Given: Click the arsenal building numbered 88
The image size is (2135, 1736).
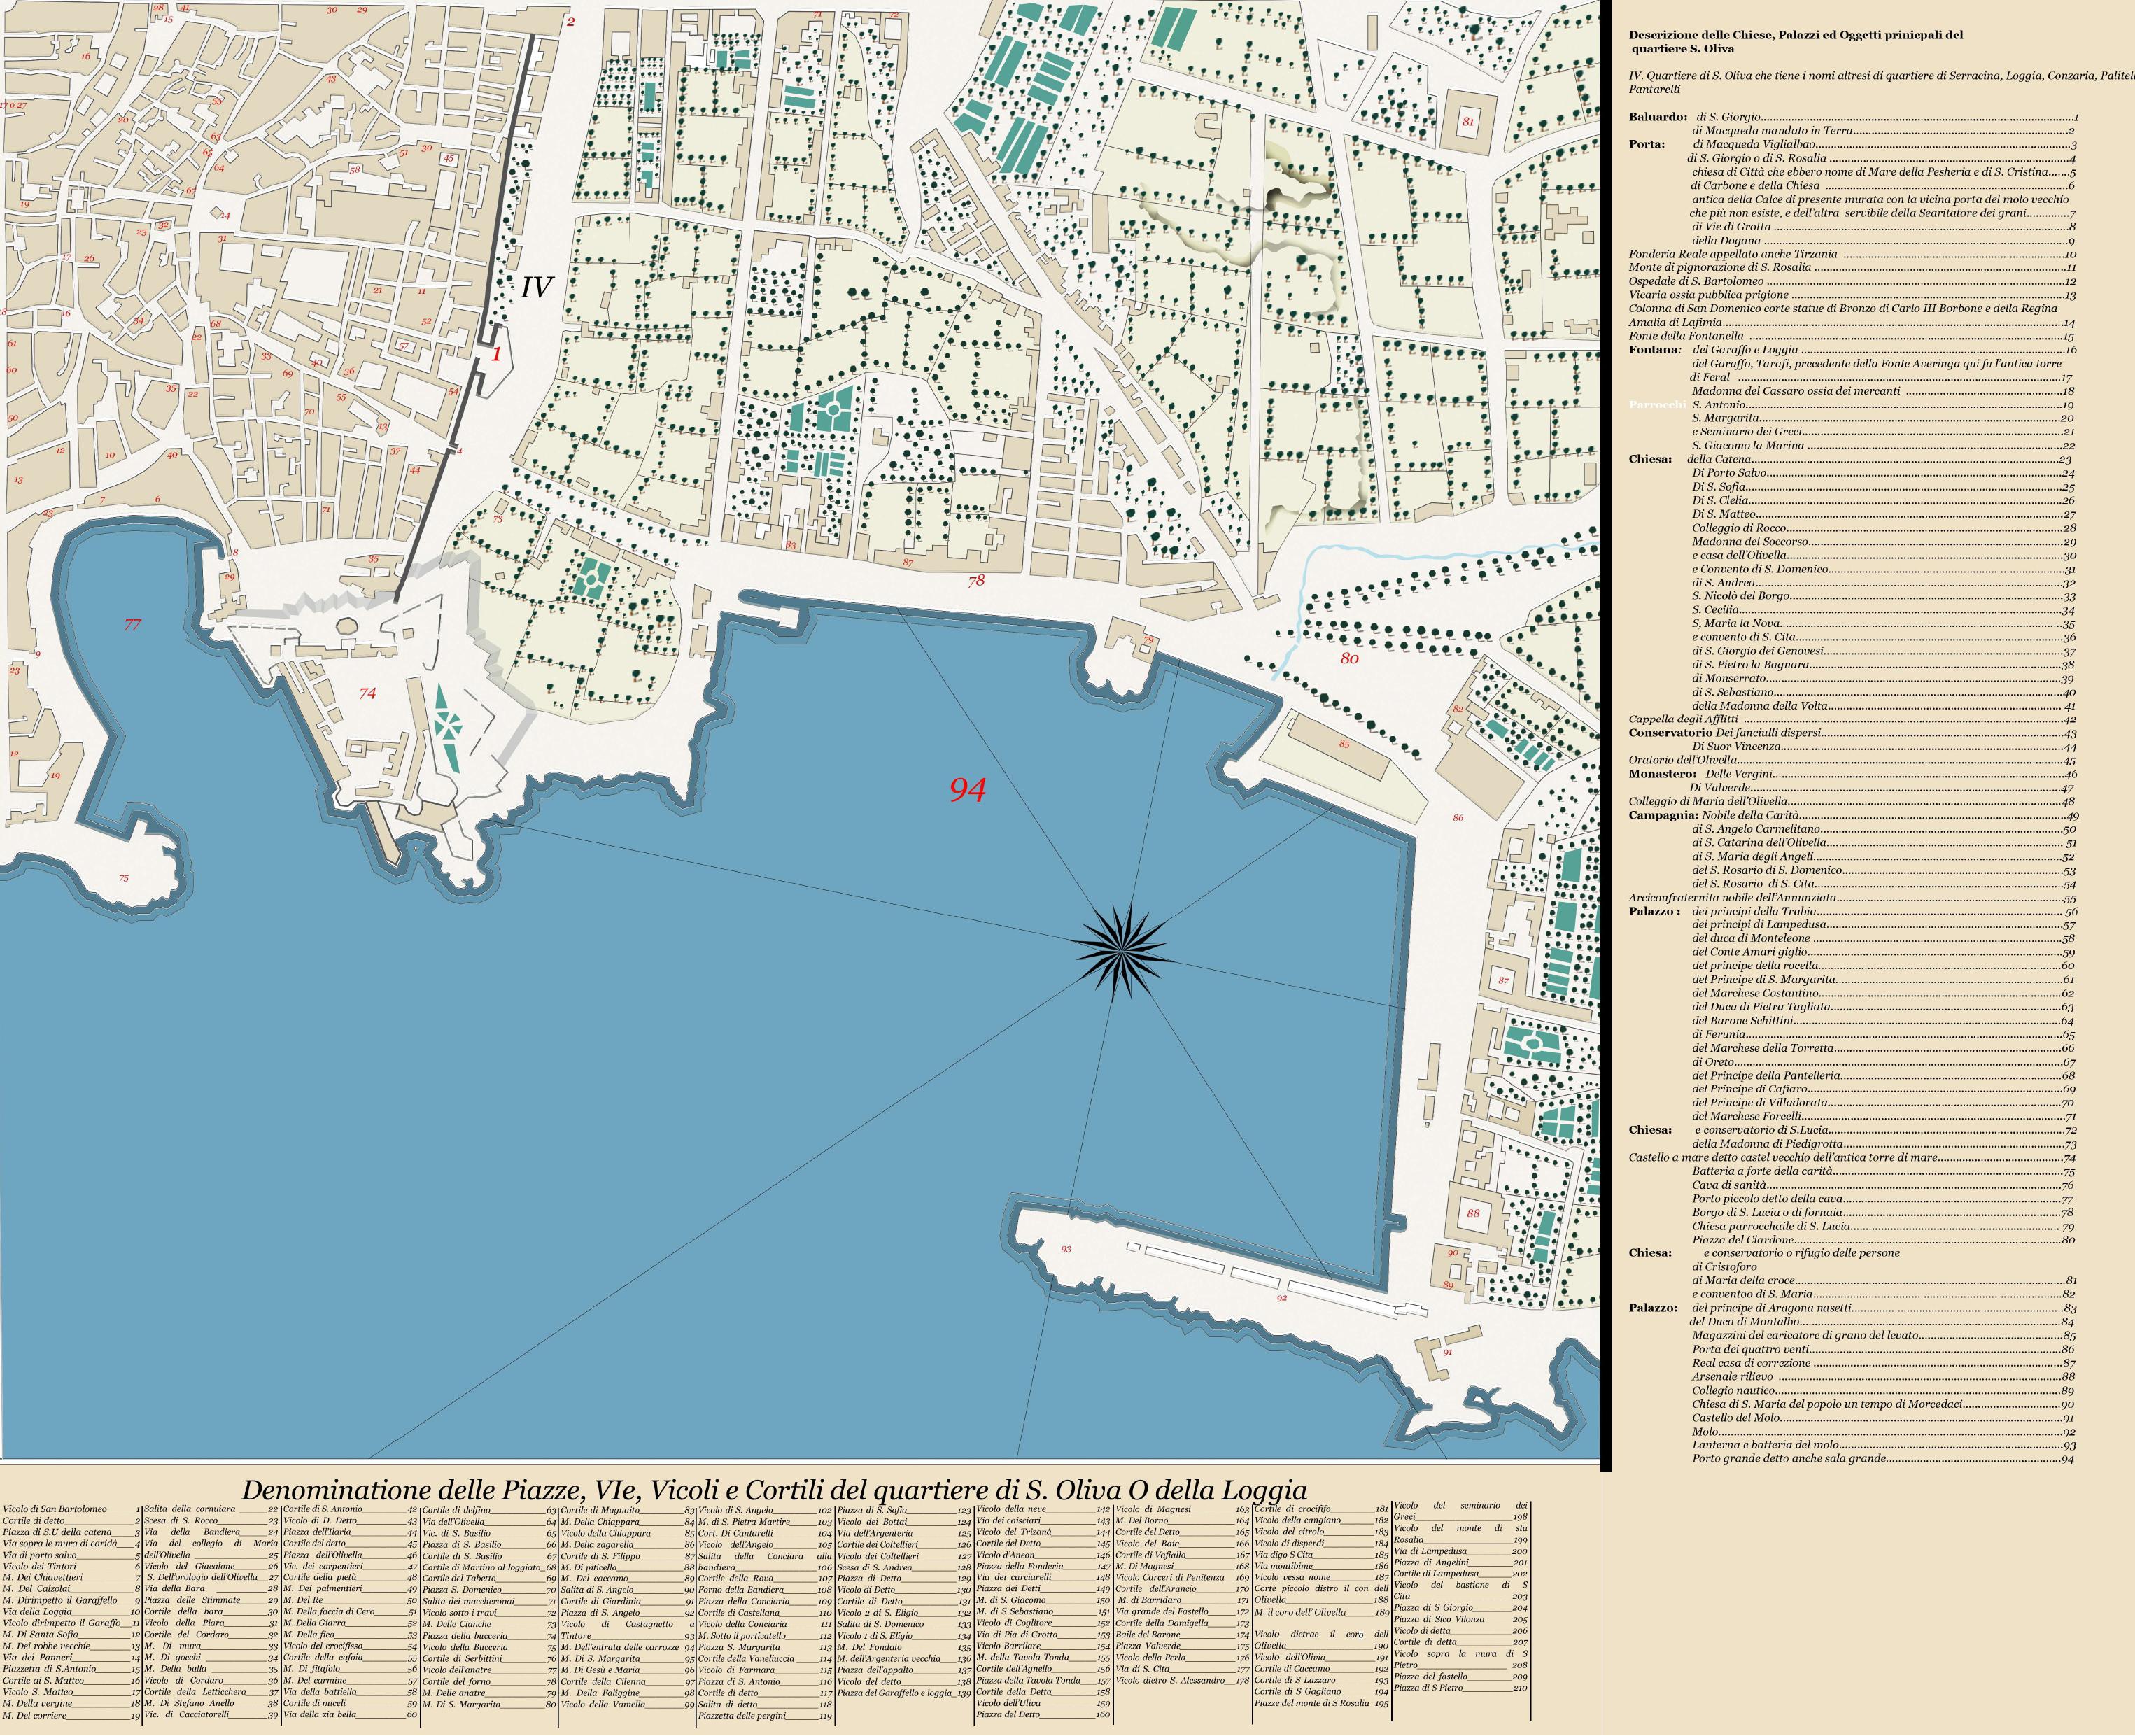Looking at the screenshot, I should [1473, 1214].
